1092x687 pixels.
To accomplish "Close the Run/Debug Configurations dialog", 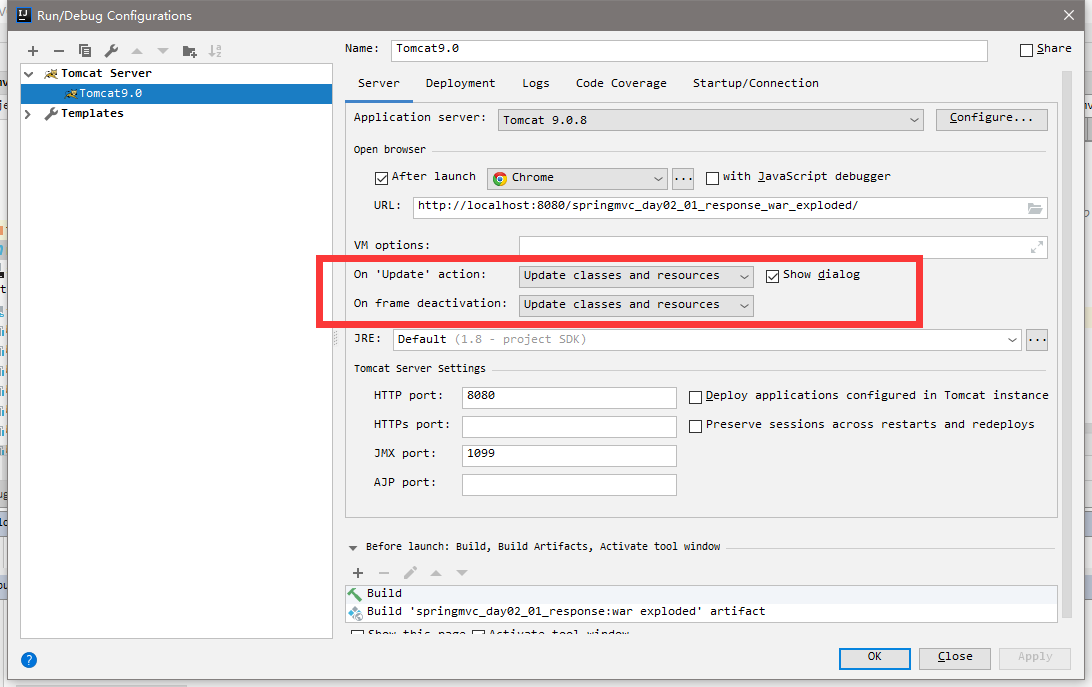I will point(1069,15).
